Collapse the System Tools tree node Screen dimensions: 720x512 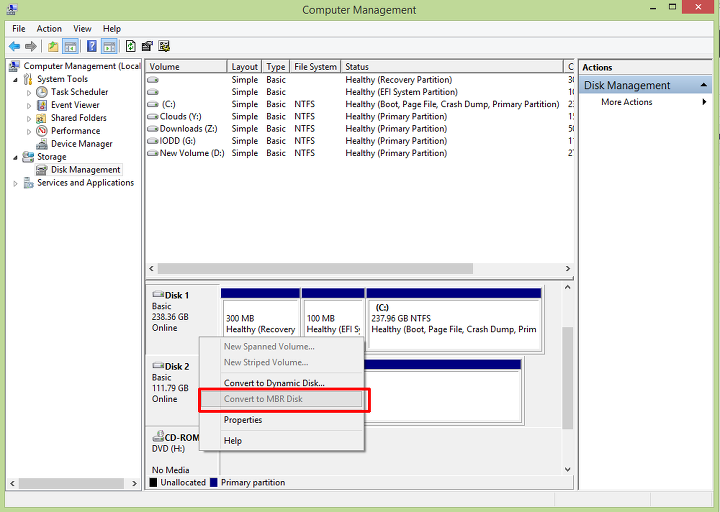pyautogui.click(x=16, y=80)
